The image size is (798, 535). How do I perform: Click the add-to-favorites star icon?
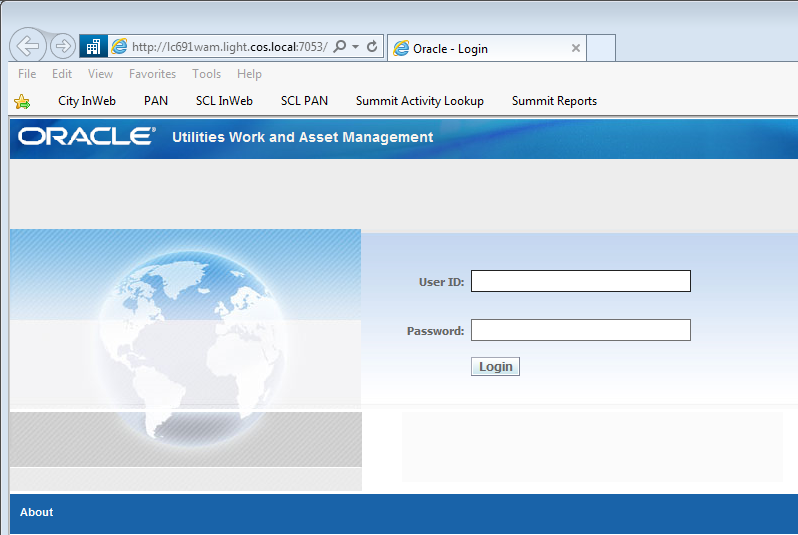(22, 101)
